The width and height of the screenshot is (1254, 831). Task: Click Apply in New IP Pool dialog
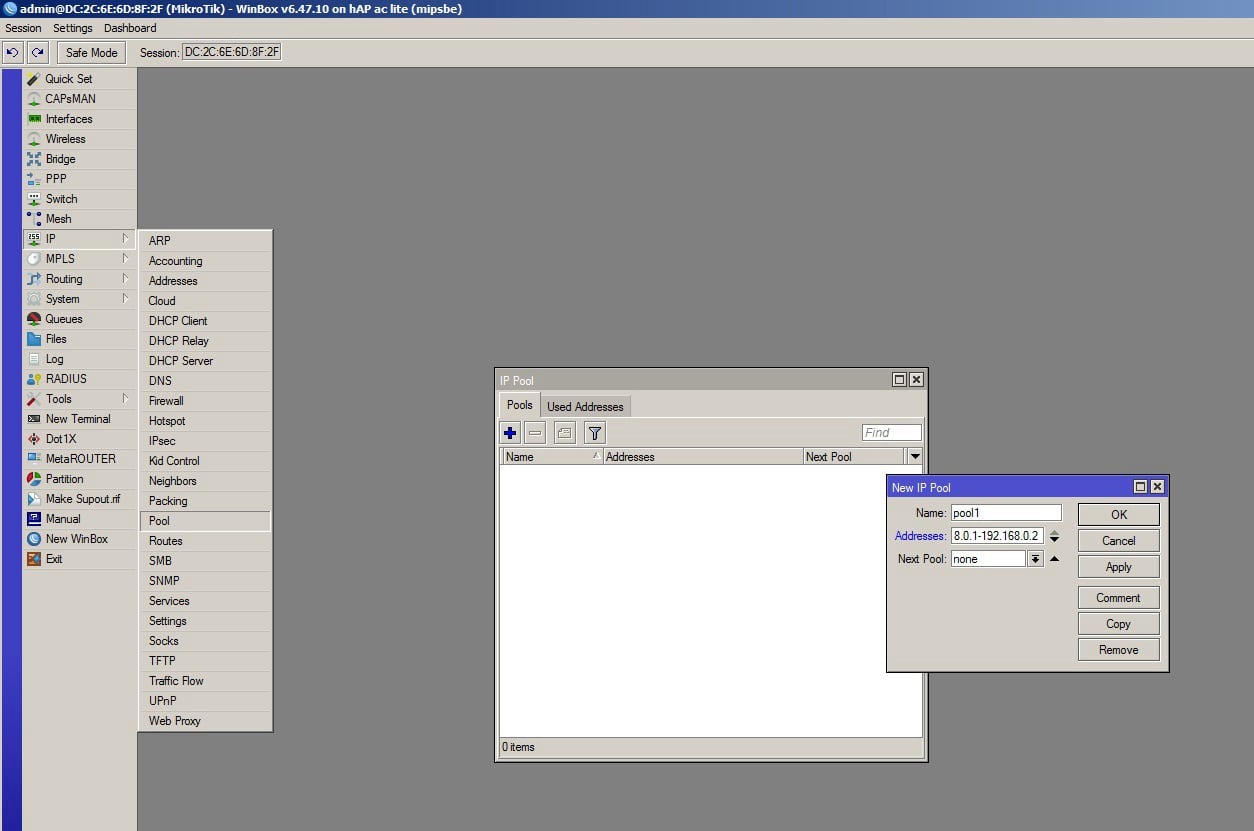point(1118,566)
